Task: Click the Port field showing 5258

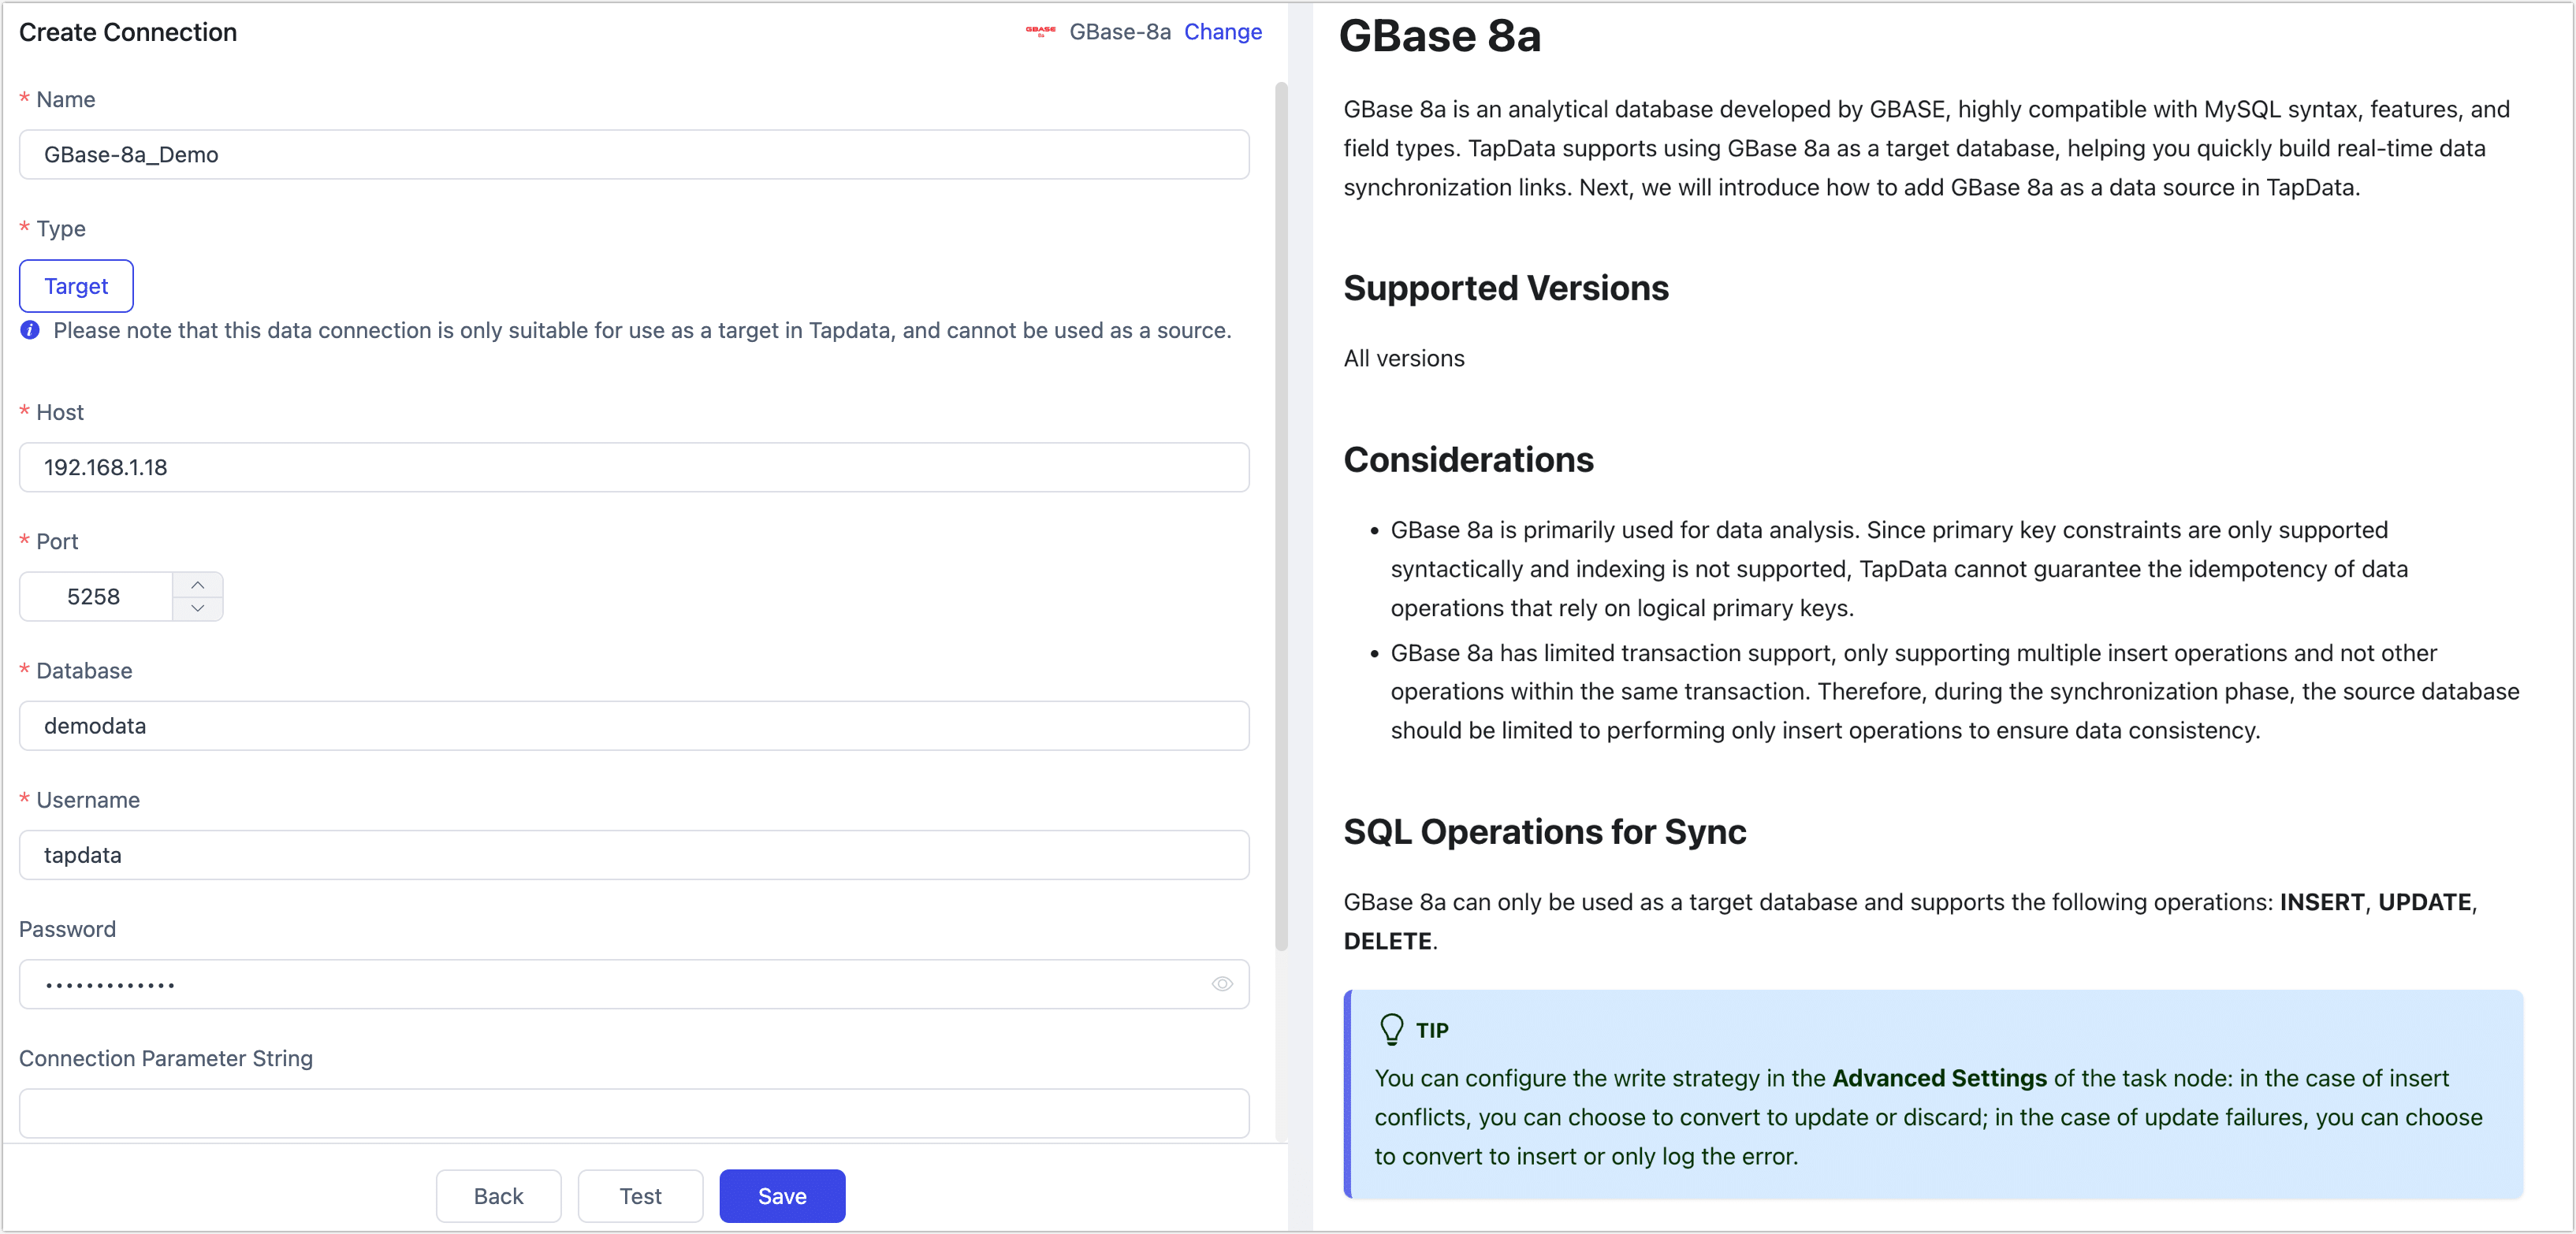Action: point(95,596)
